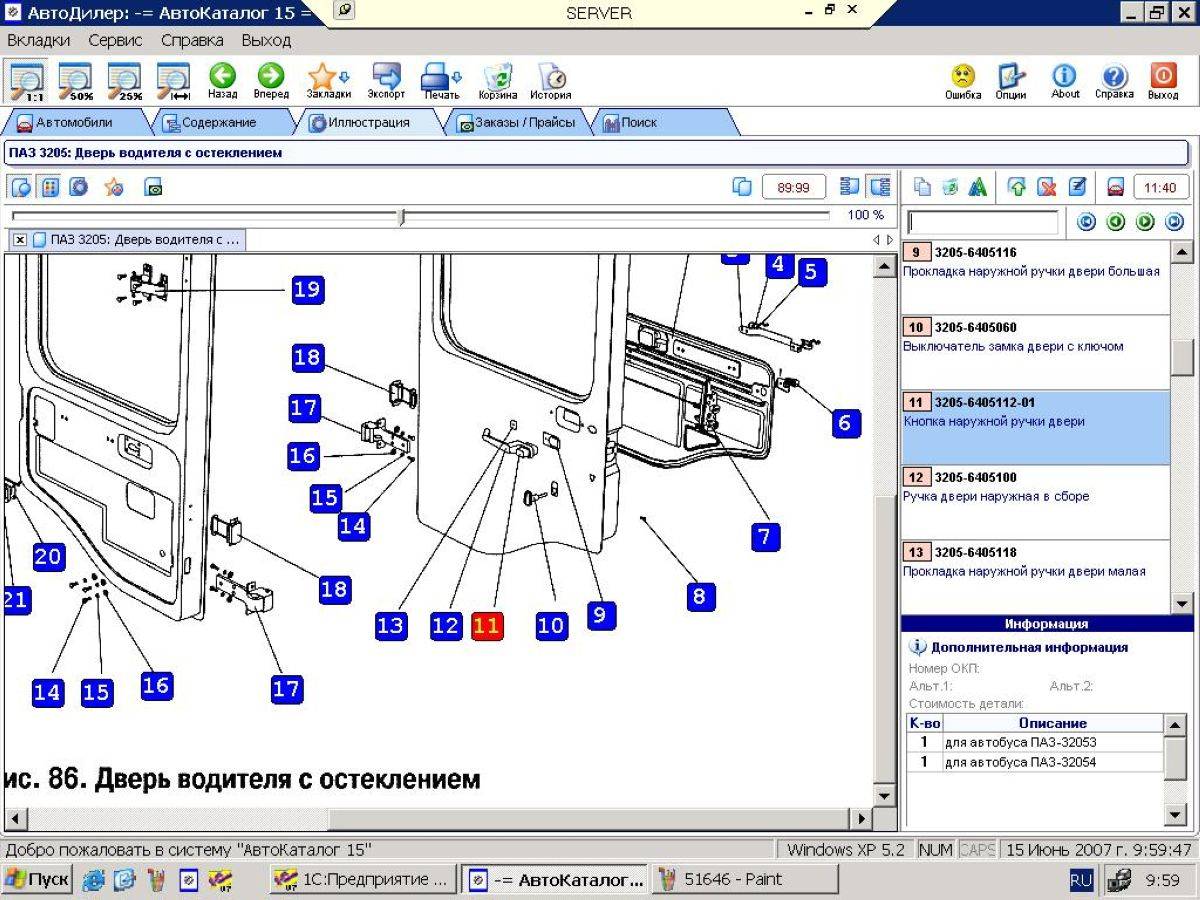Click the 89:99 counter button
Viewport: 1200px width, 900px height.
pyautogui.click(x=794, y=187)
